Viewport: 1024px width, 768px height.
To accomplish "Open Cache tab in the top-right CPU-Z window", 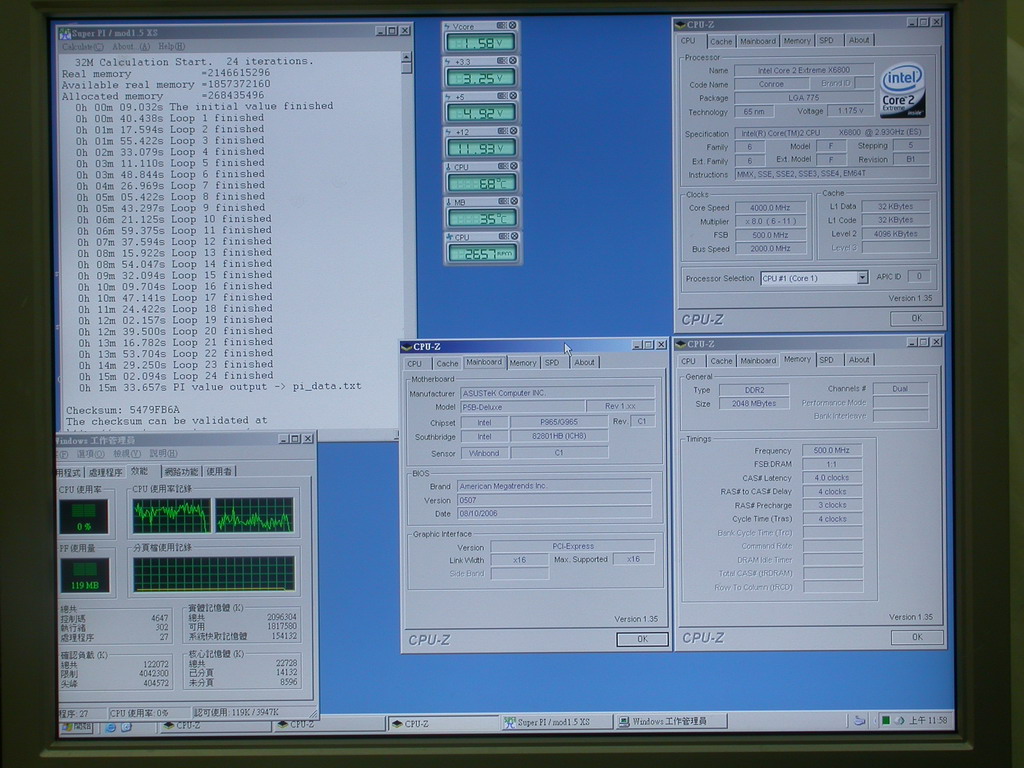I will coord(721,41).
